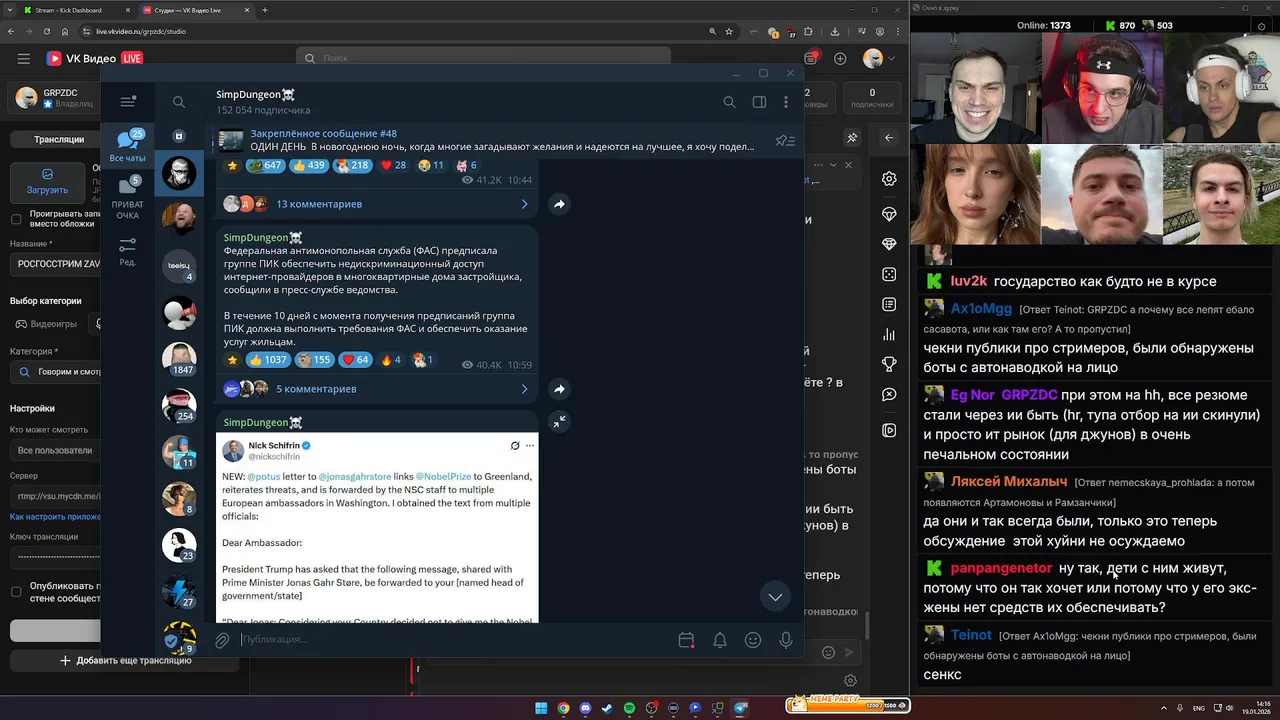The width and height of the screenshot is (1280, 720).
Task: Collapse VK chat panel with back arrow
Action: [x=889, y=138]
